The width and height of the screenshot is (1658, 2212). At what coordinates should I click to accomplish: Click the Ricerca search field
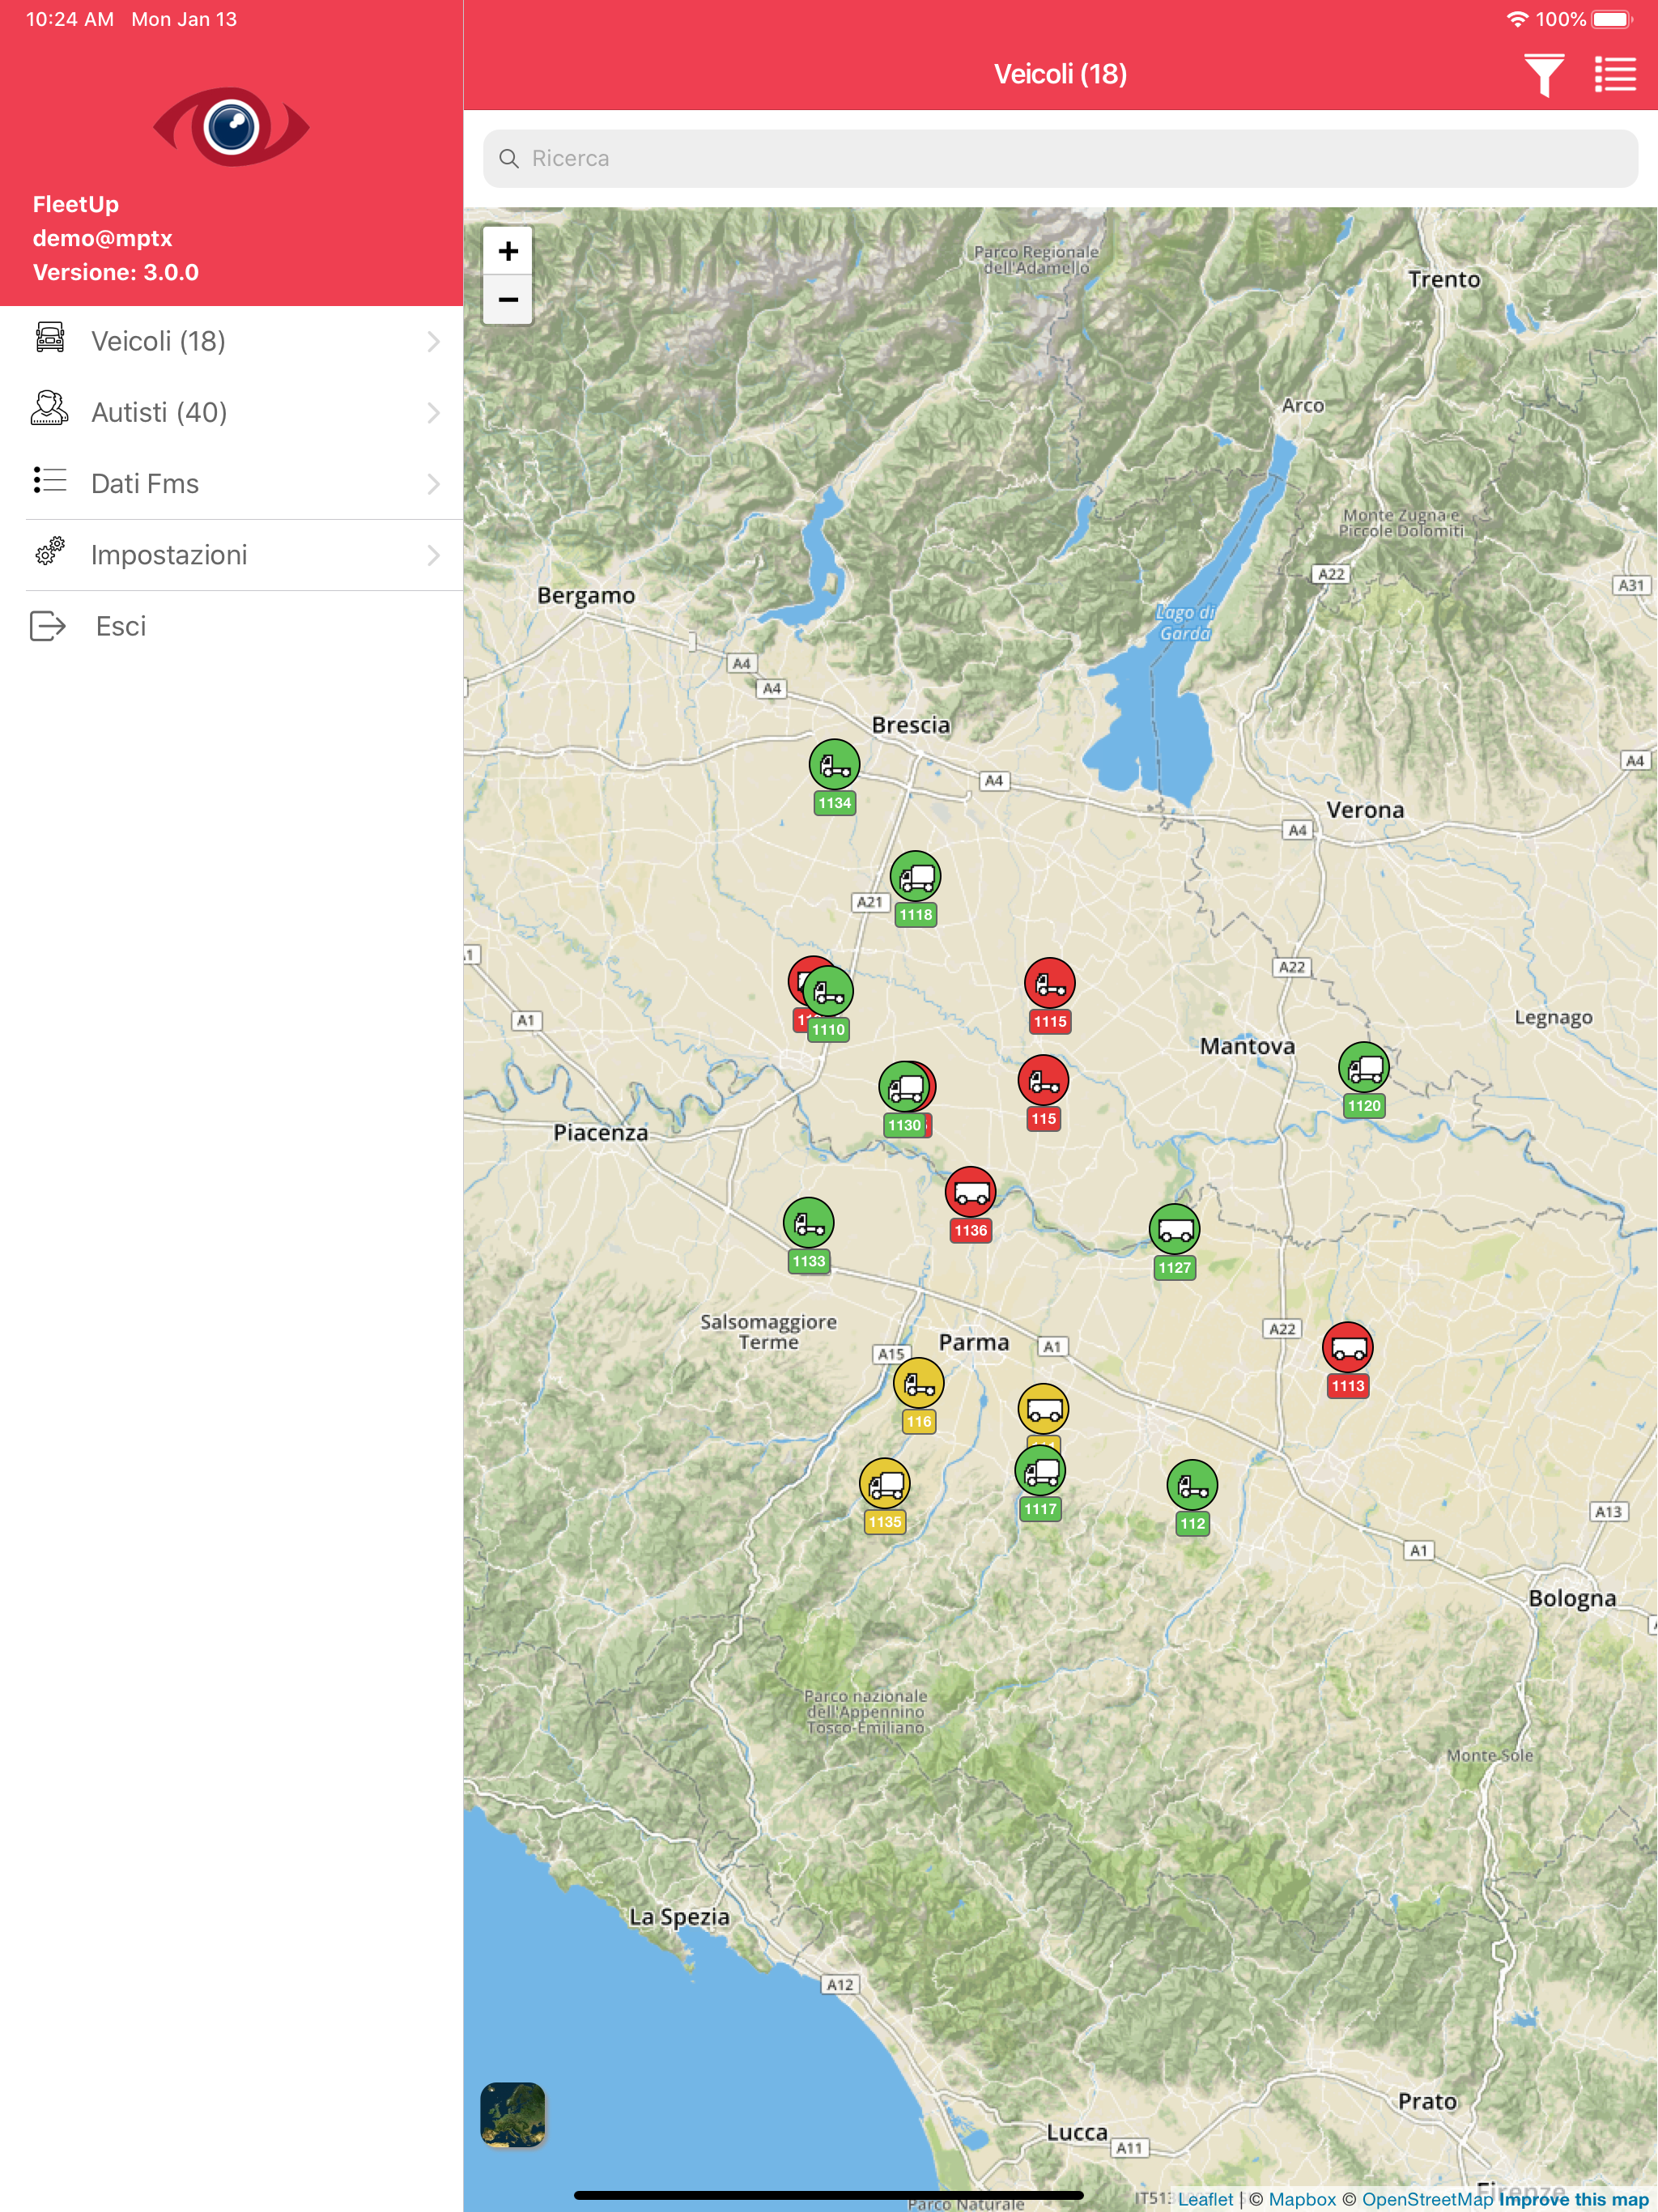click(x=1060, y=158)
